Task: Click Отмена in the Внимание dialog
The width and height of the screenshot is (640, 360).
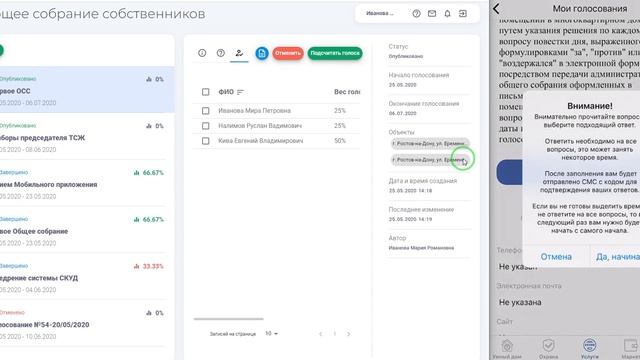Action: tap(556, 257)
